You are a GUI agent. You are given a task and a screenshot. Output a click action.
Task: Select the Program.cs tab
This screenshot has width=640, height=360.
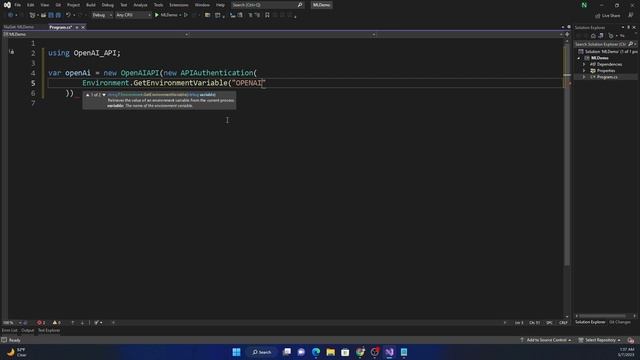(x=61, y=27)
